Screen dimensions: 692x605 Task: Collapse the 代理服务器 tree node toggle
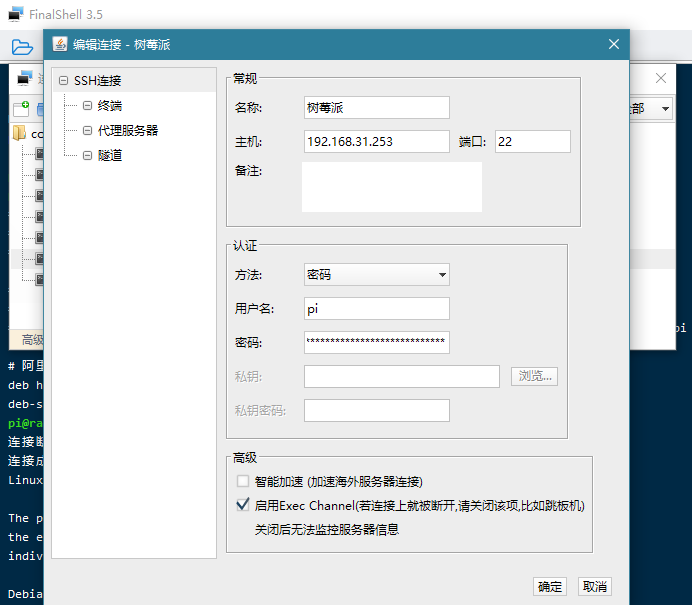(87, 131)
